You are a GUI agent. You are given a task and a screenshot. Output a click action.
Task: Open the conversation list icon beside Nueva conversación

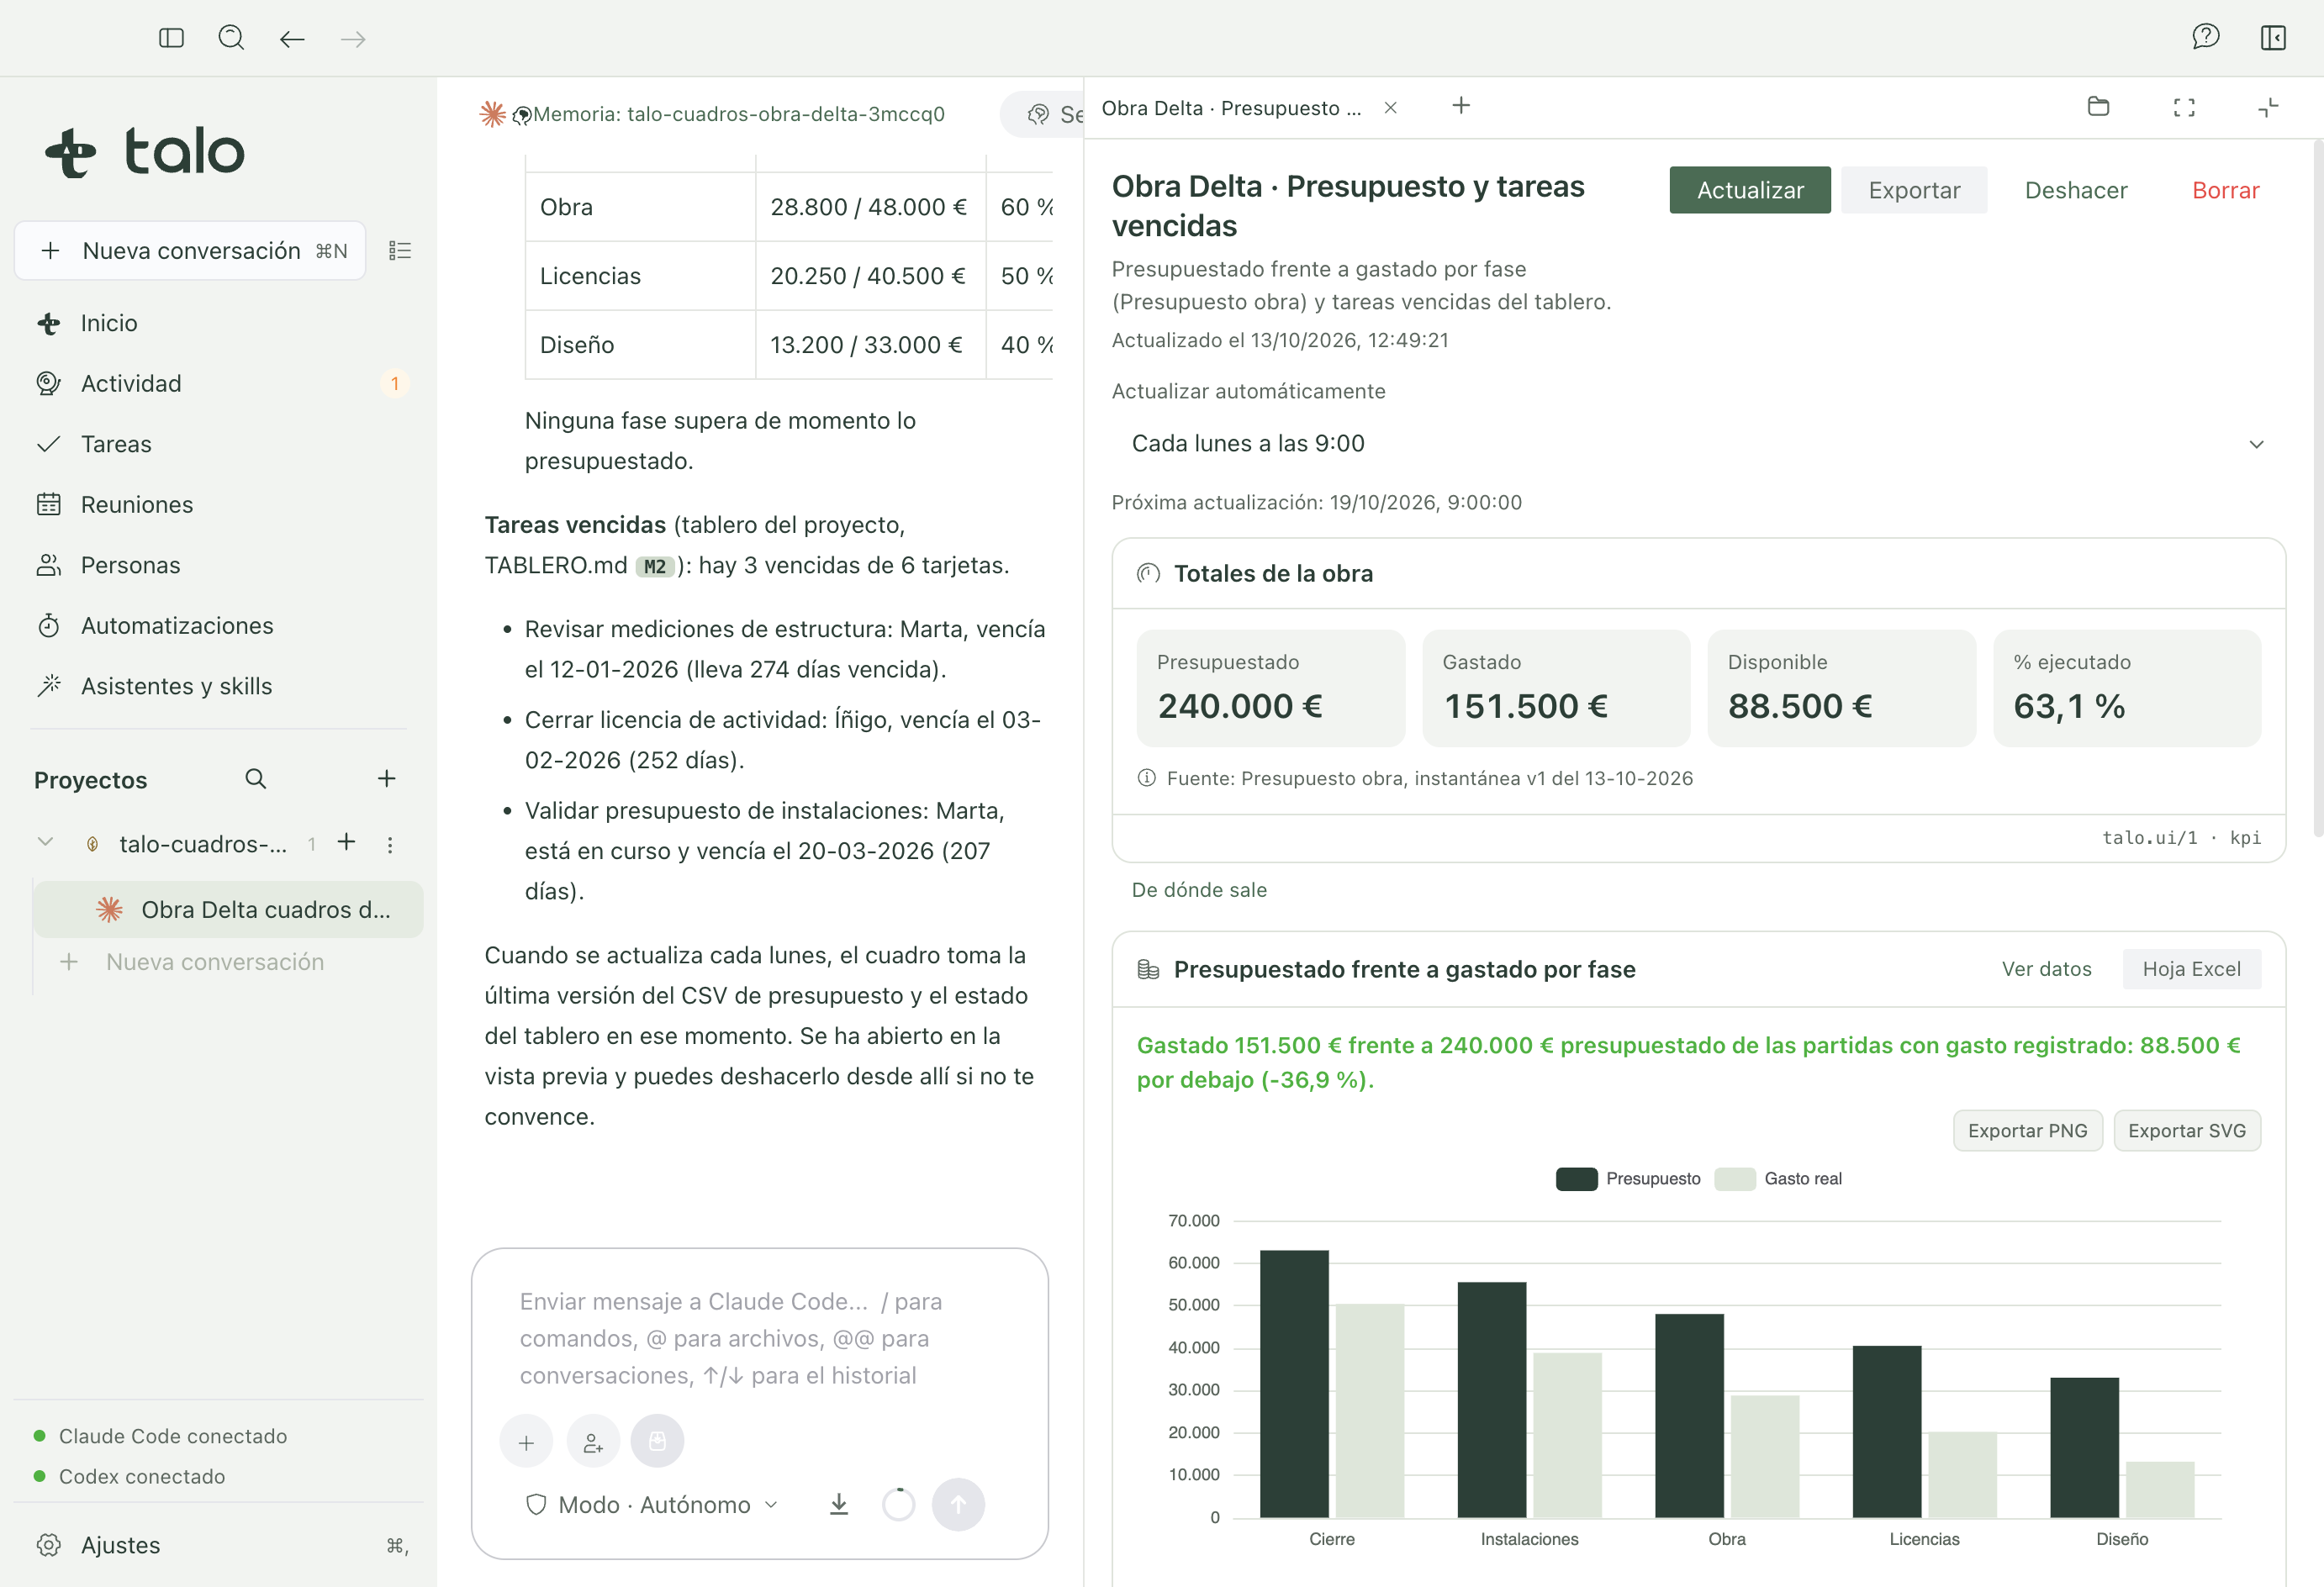pos(400,250)
